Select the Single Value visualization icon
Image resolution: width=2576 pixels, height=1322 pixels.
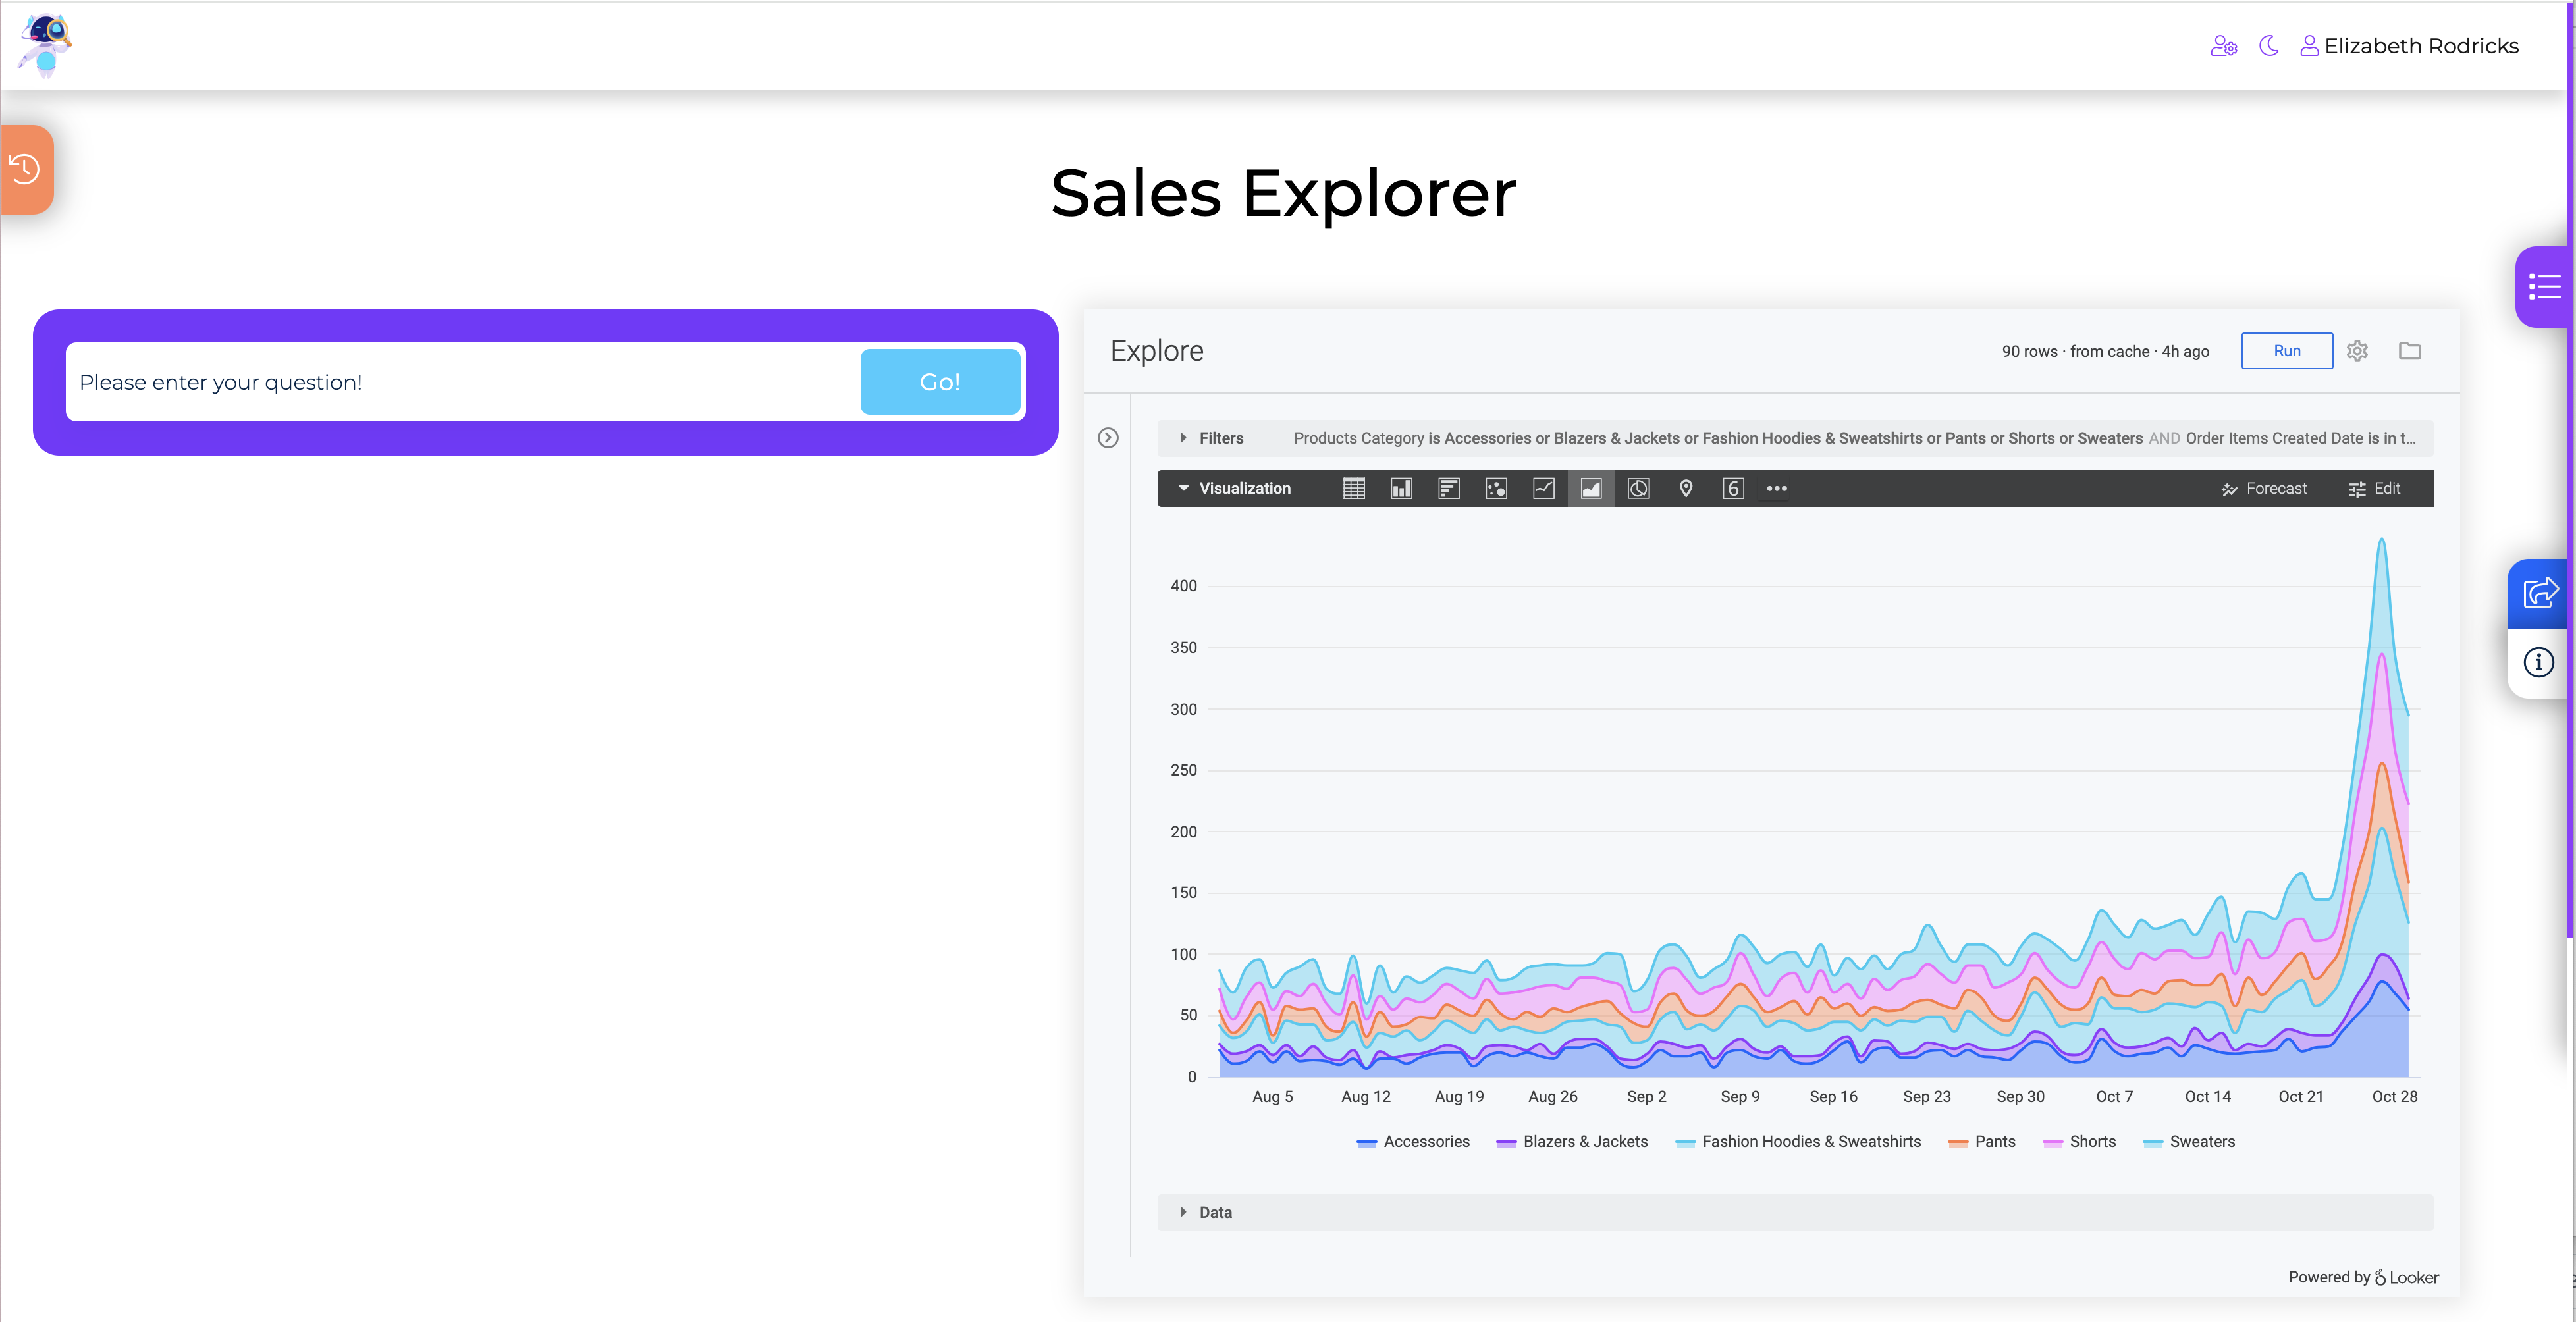click(1733, 488)
